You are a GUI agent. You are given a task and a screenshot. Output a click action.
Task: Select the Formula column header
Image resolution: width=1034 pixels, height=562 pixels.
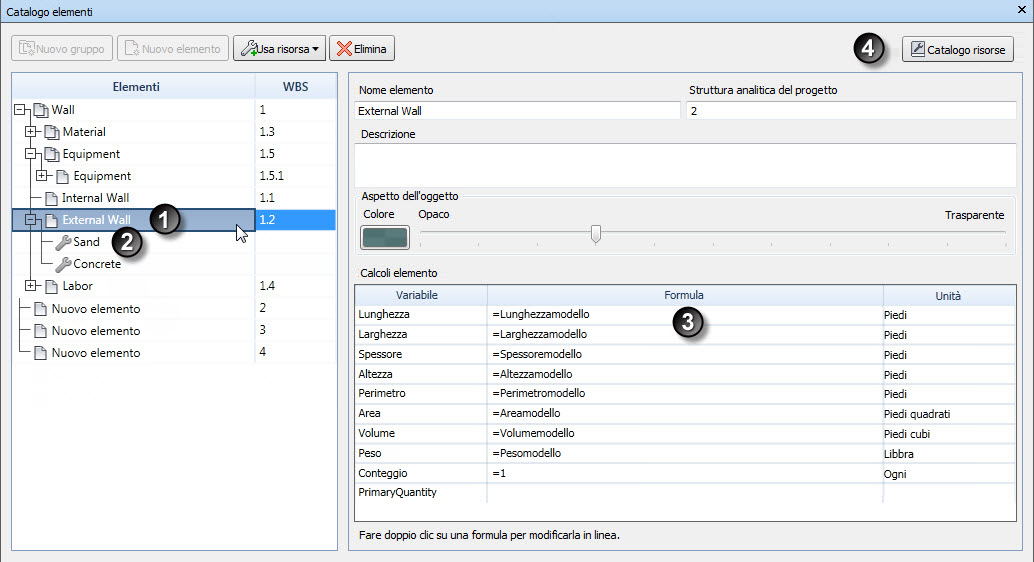(x=684, y=295)
